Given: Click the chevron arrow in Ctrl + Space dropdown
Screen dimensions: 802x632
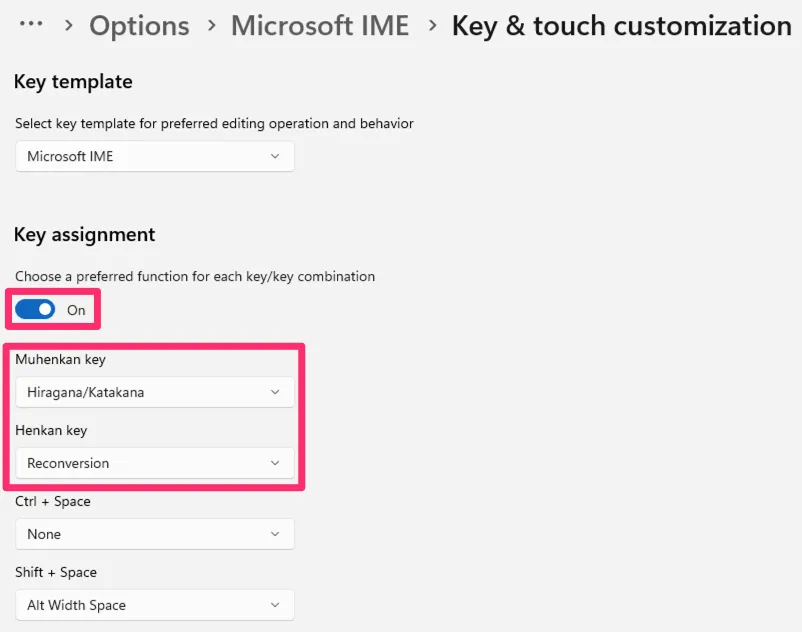Looking at the screenshot, I should [275, 534].
